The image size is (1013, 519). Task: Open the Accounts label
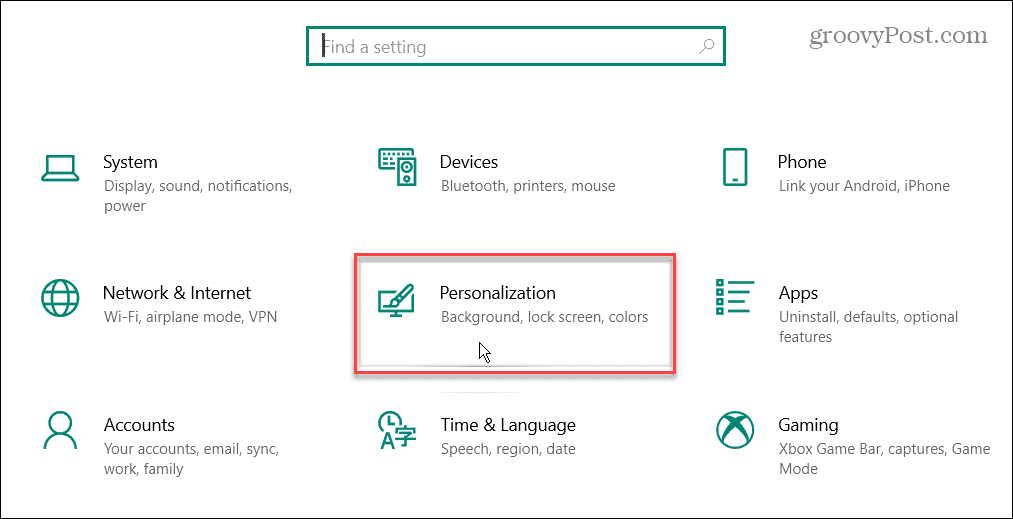point(139,425)
